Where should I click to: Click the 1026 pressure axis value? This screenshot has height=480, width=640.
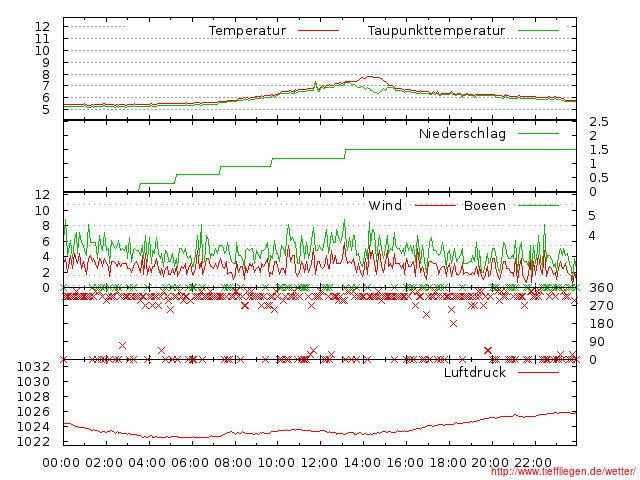33,411
